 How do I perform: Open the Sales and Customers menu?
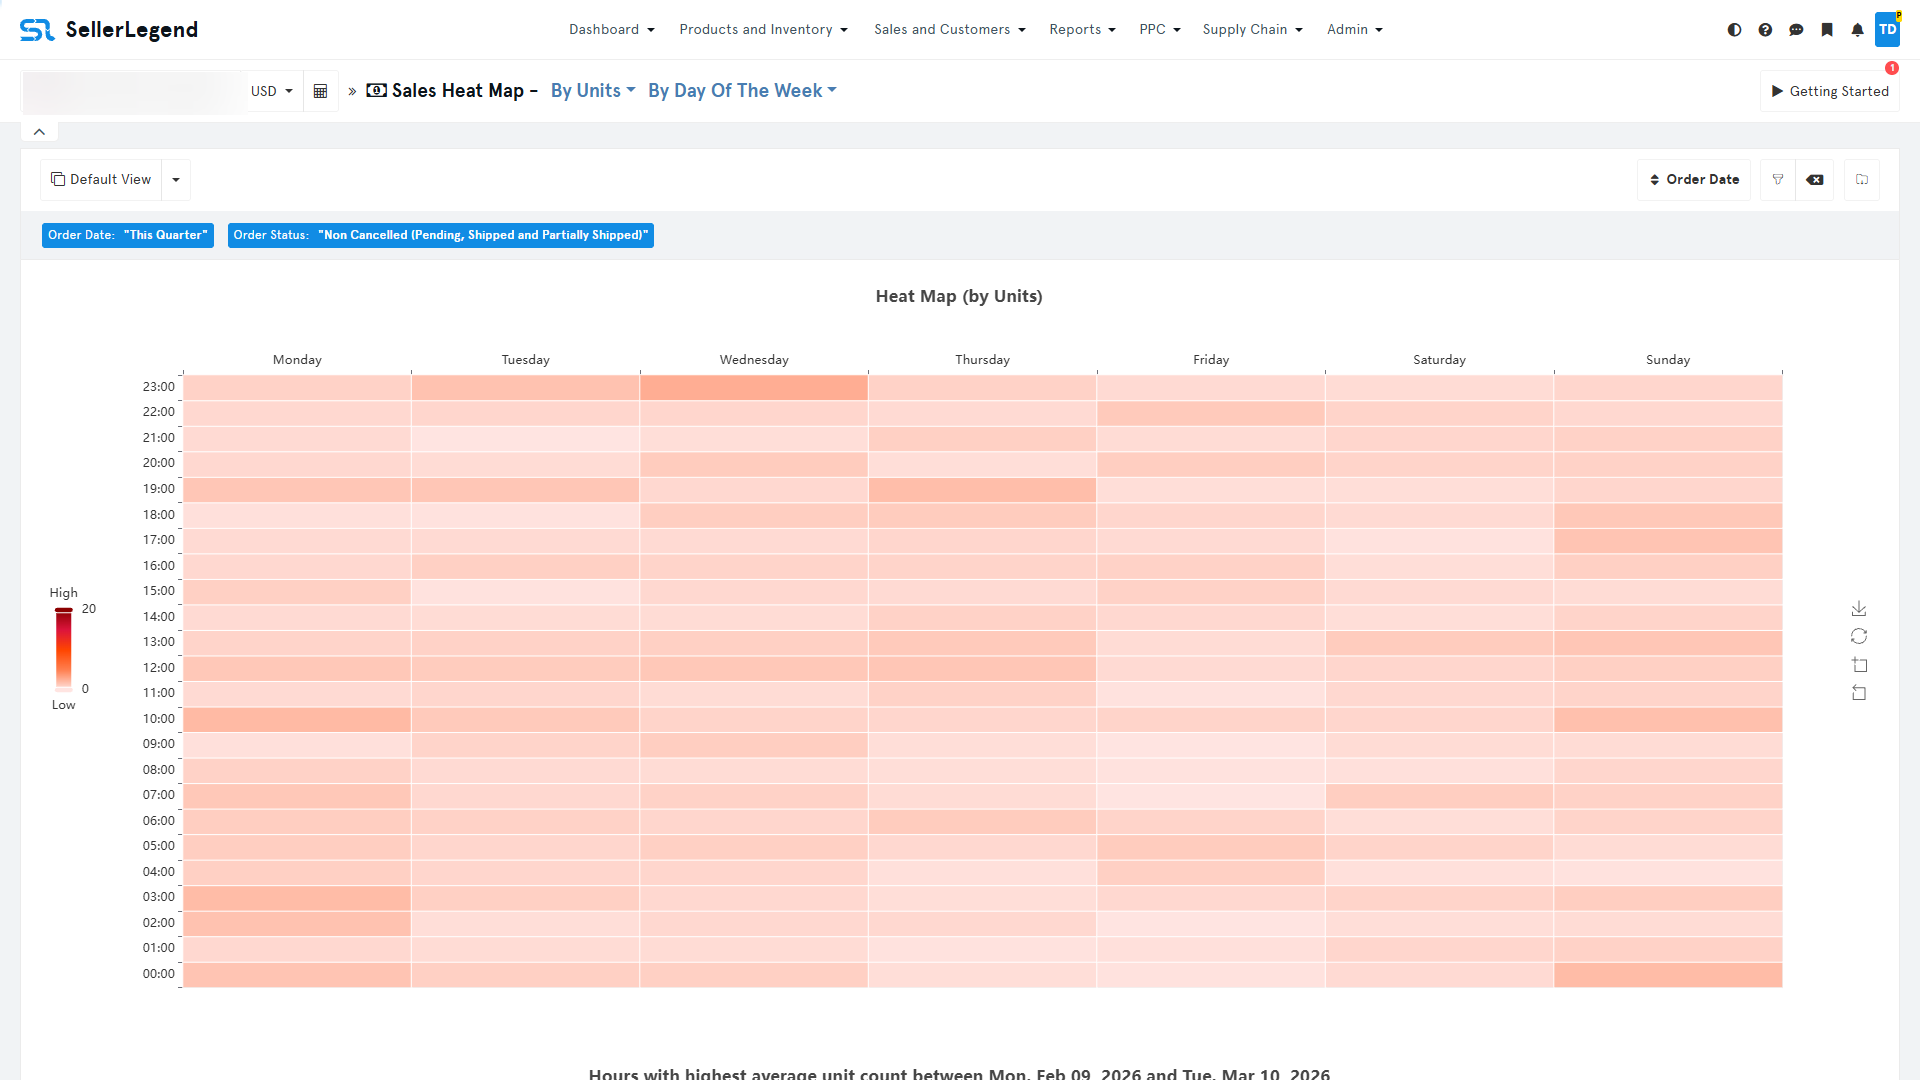pyautogui.click(x=948, y=29)
